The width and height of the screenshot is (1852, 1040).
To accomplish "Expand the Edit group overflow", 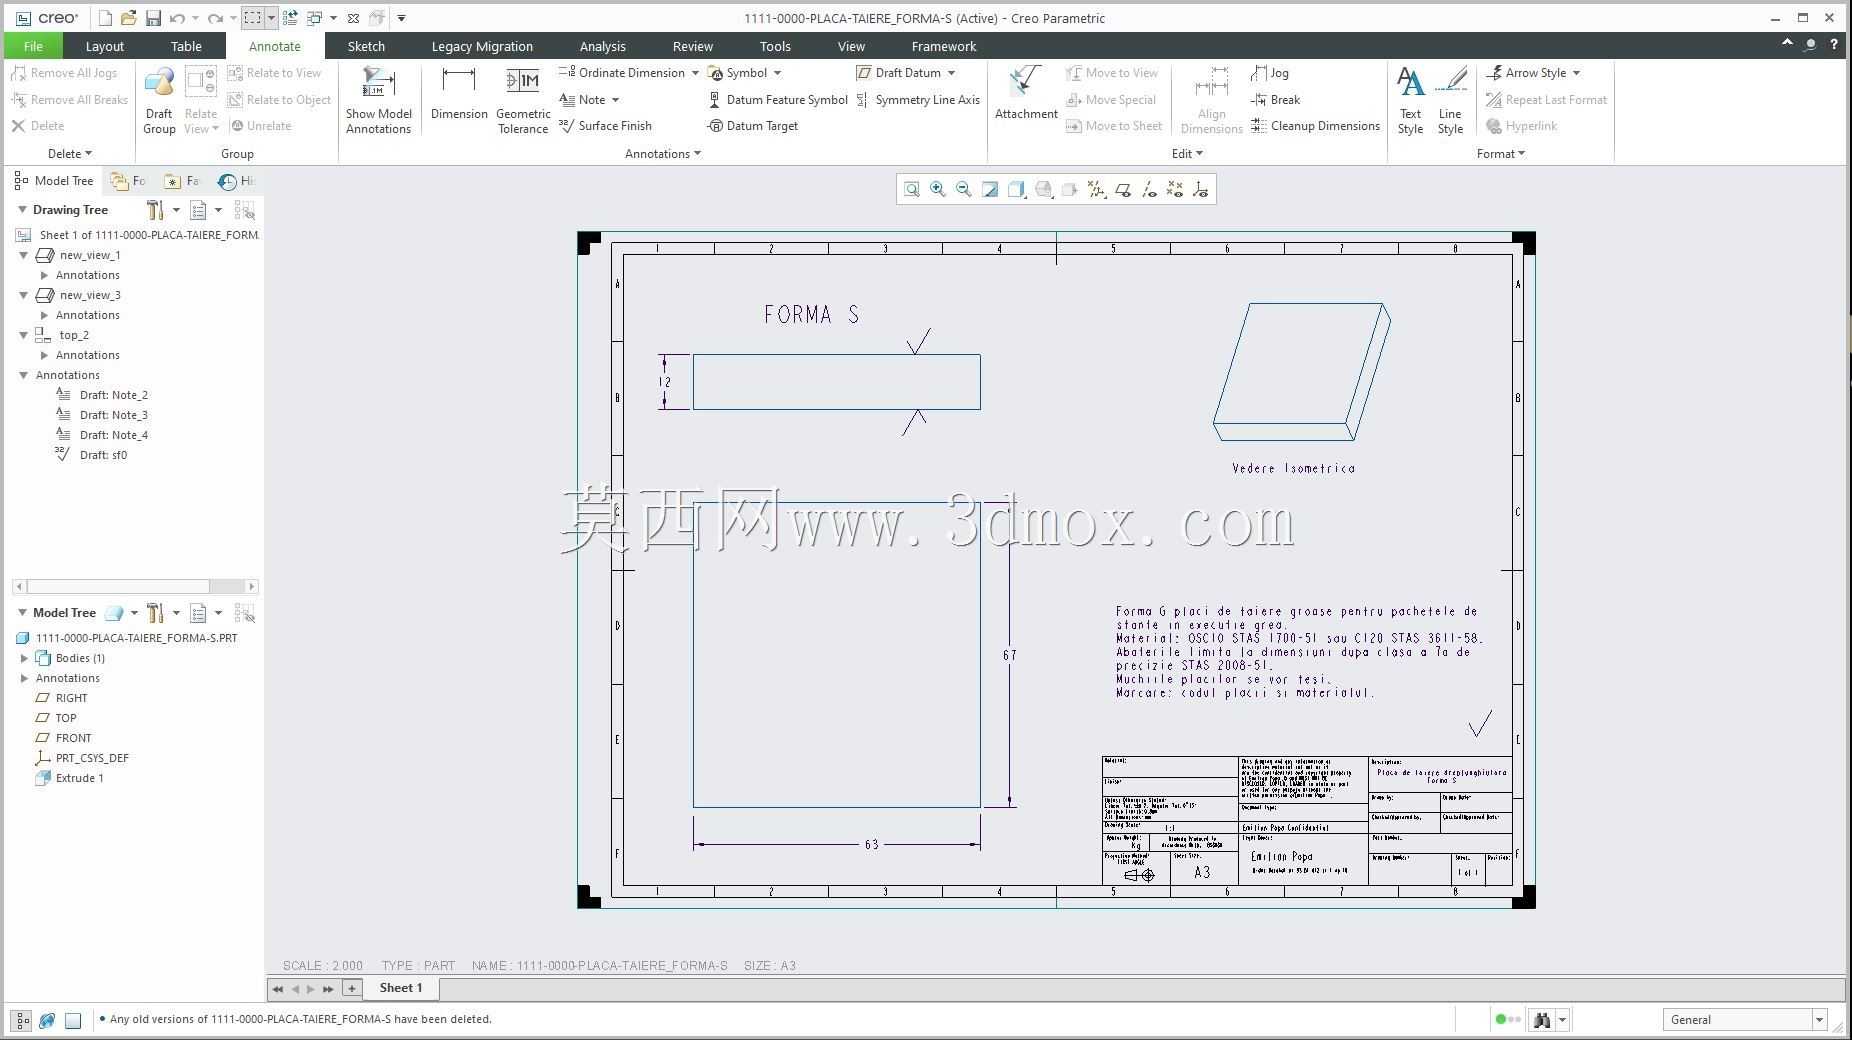I will coord(1187,154).
